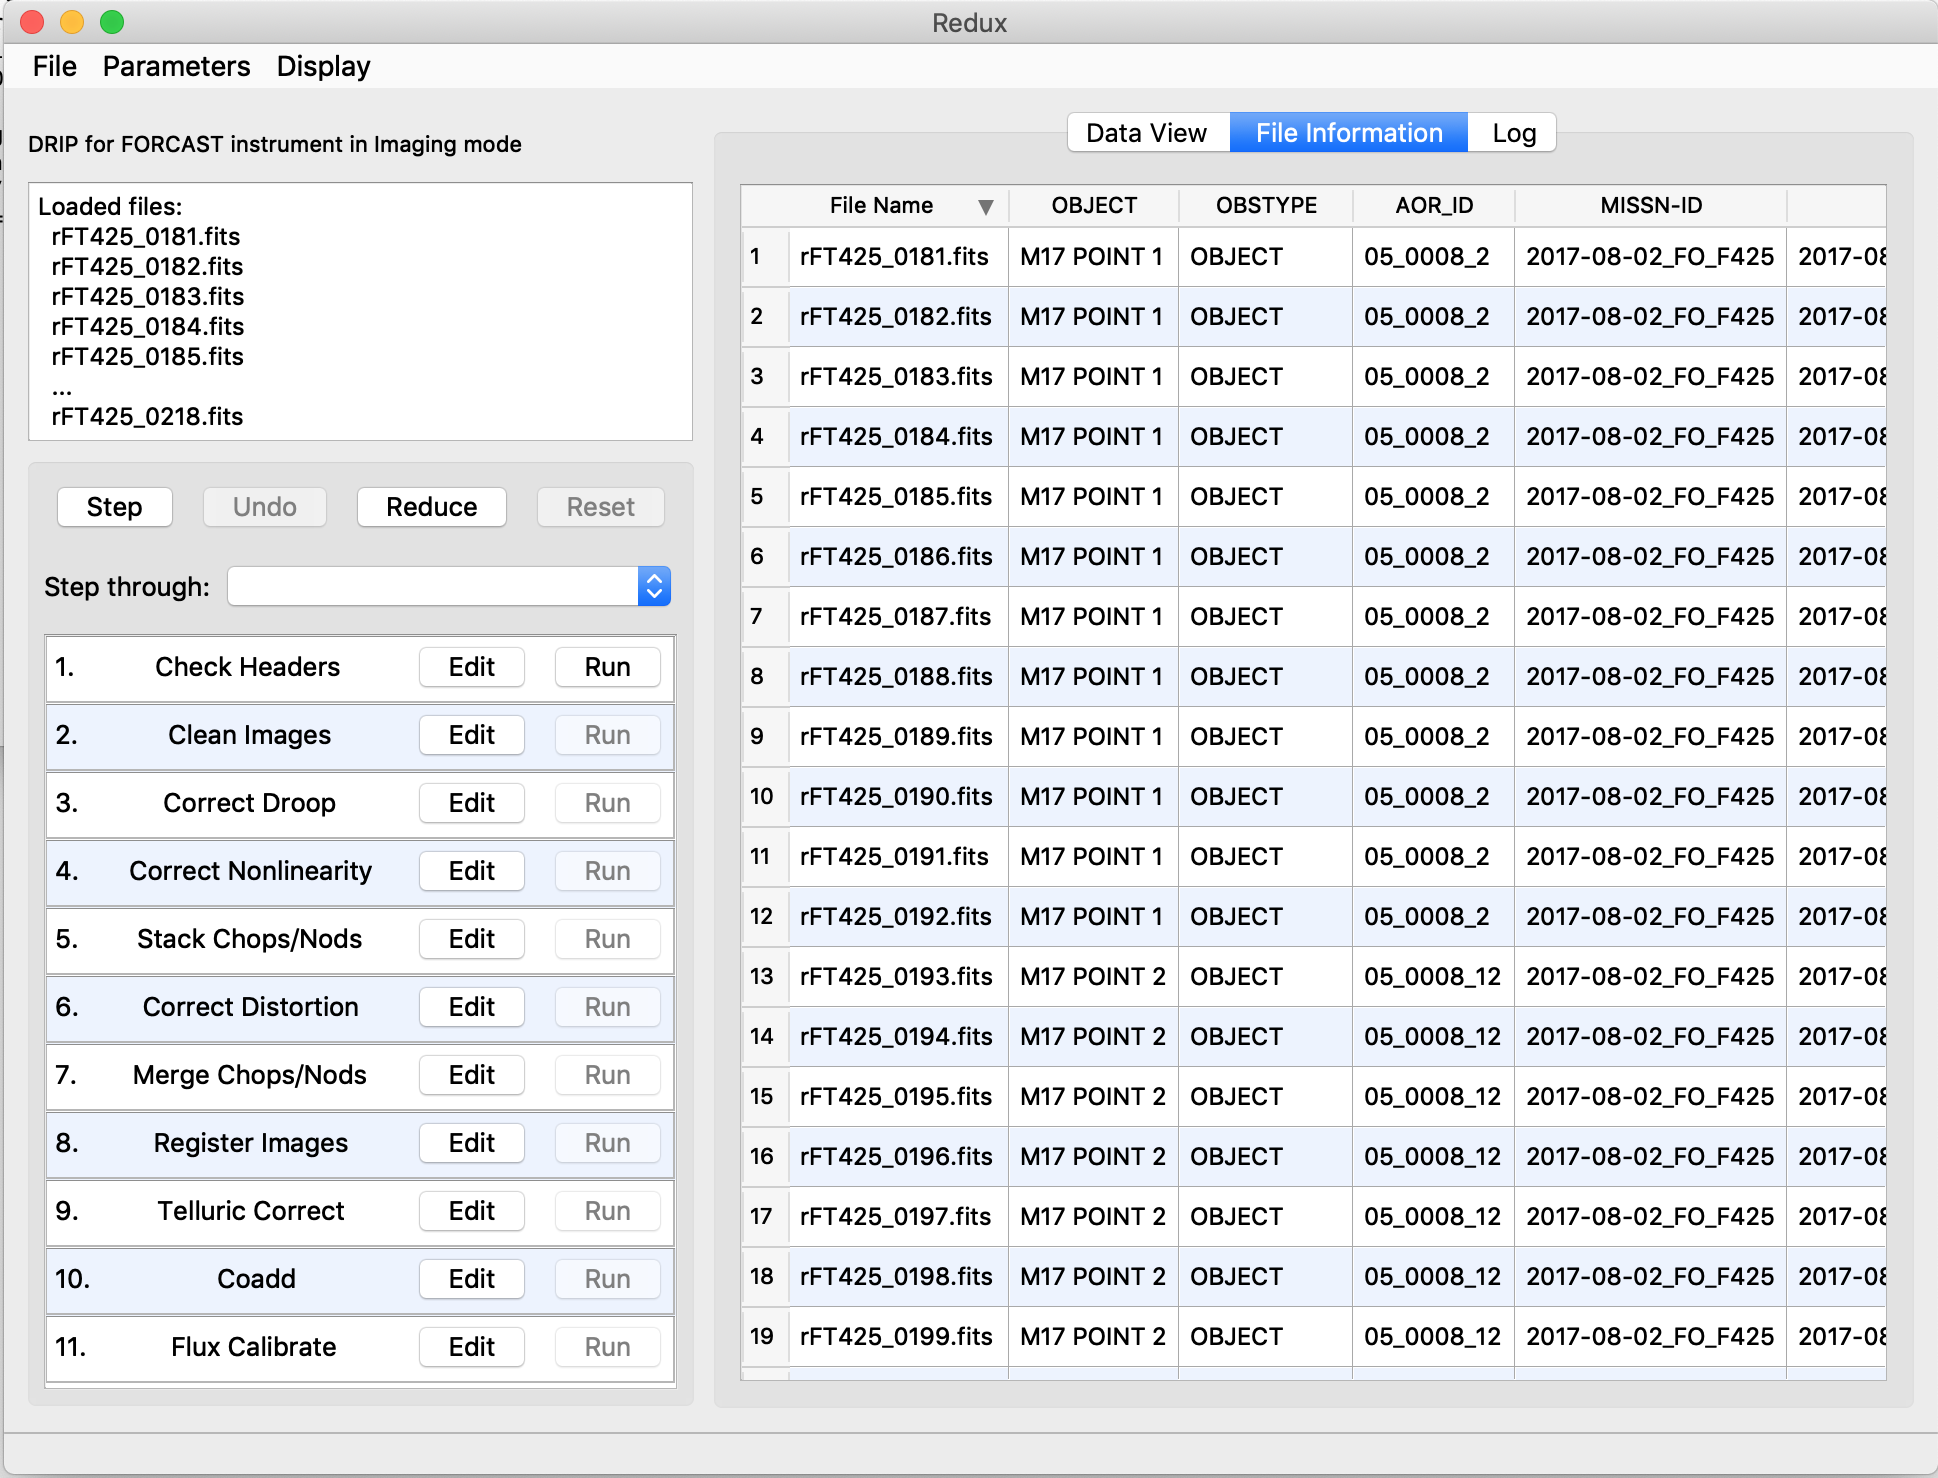Open the File menu
This screenshot has height=1478, width=1938.
54,66
